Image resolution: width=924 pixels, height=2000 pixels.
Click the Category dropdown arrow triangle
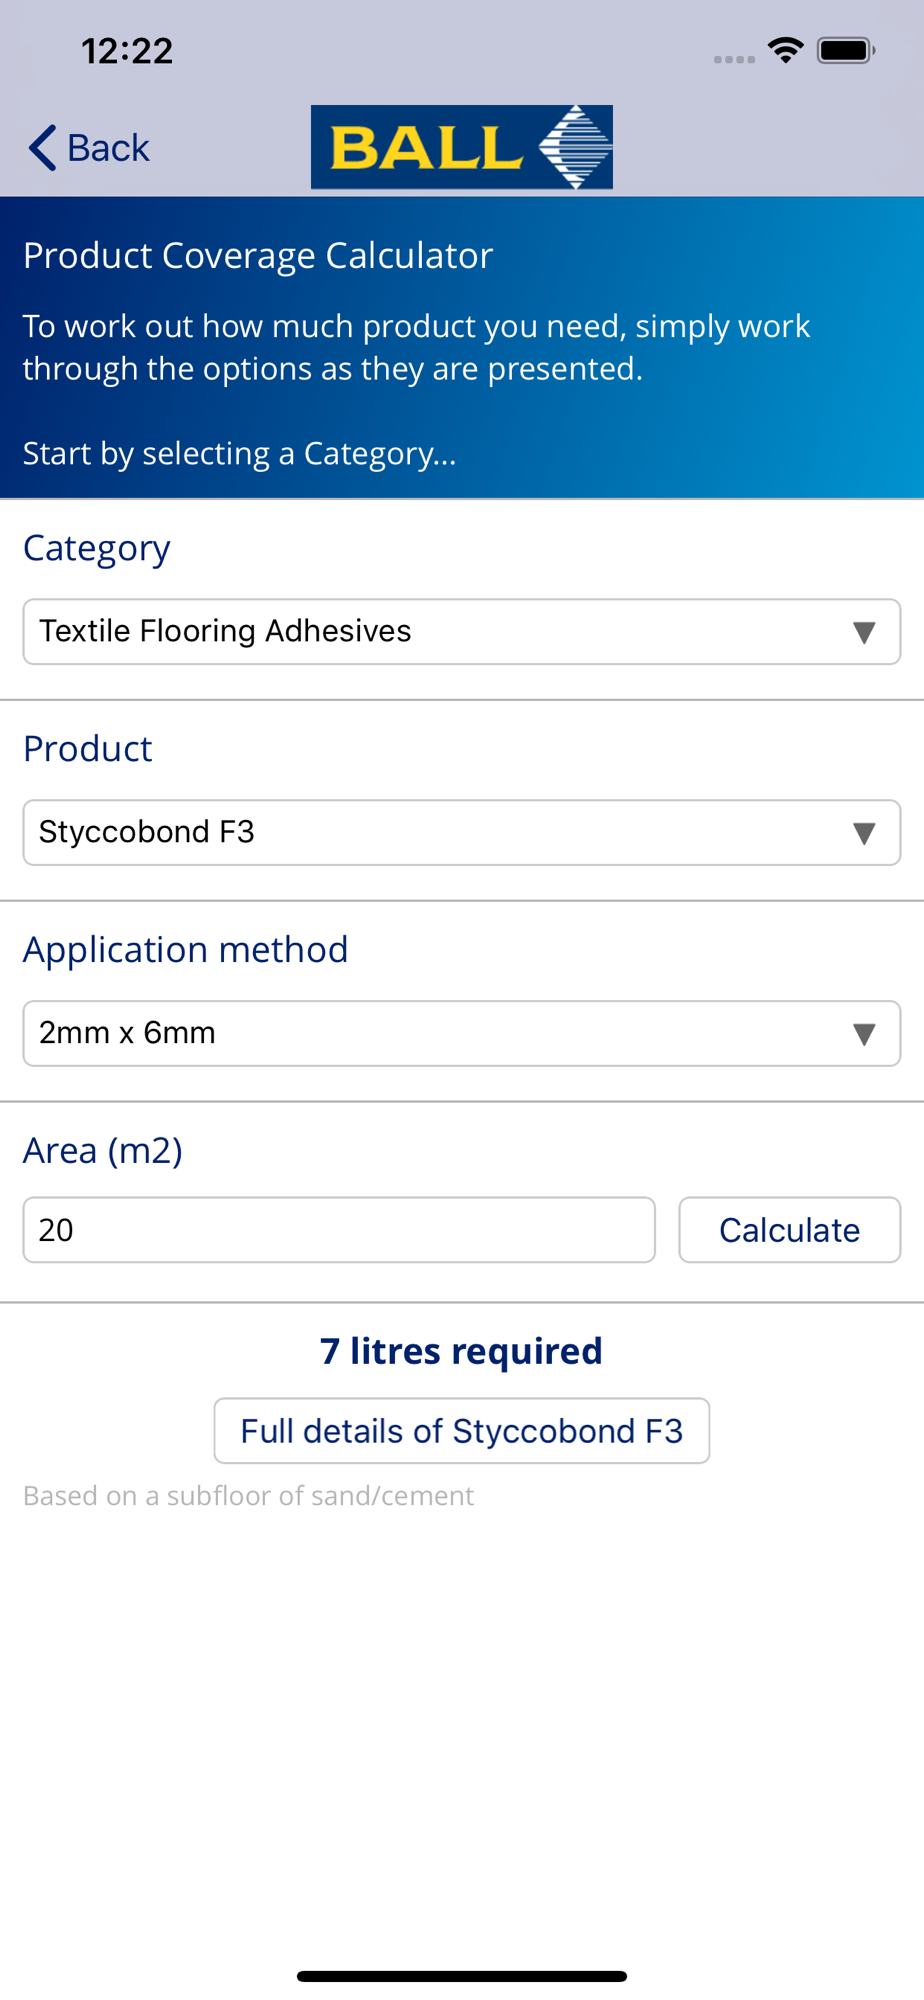864,632
